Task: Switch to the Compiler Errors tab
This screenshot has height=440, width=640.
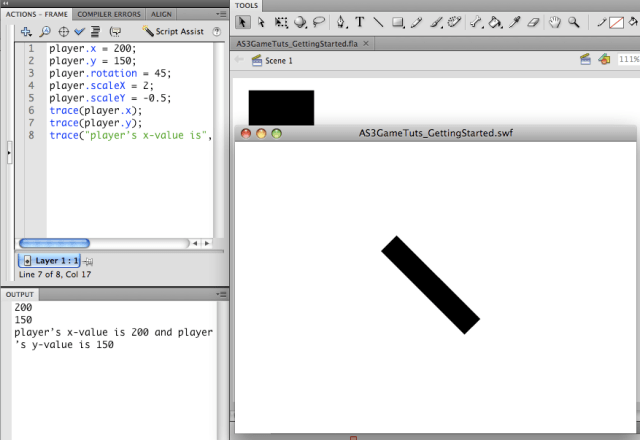Action: 109,14
